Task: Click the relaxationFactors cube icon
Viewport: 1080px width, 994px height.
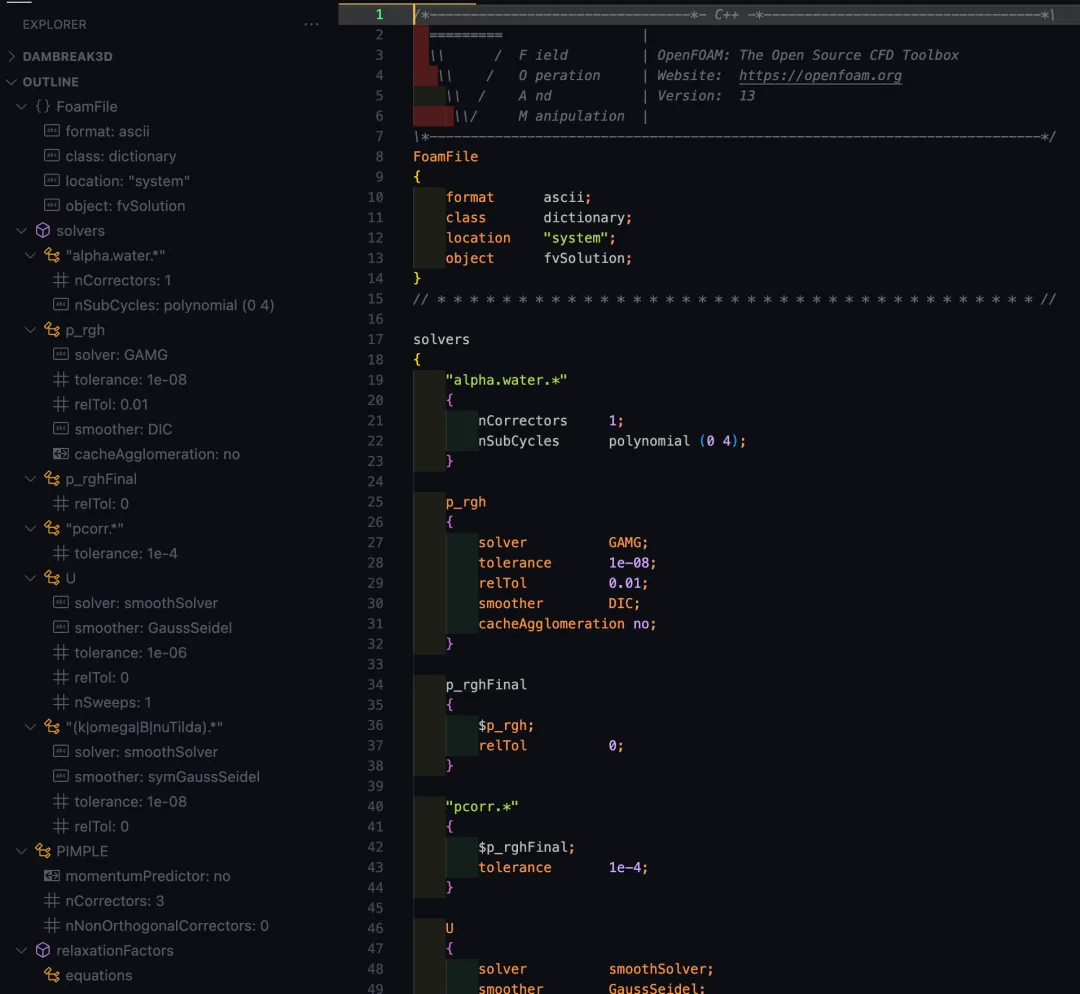Action: 42,951
